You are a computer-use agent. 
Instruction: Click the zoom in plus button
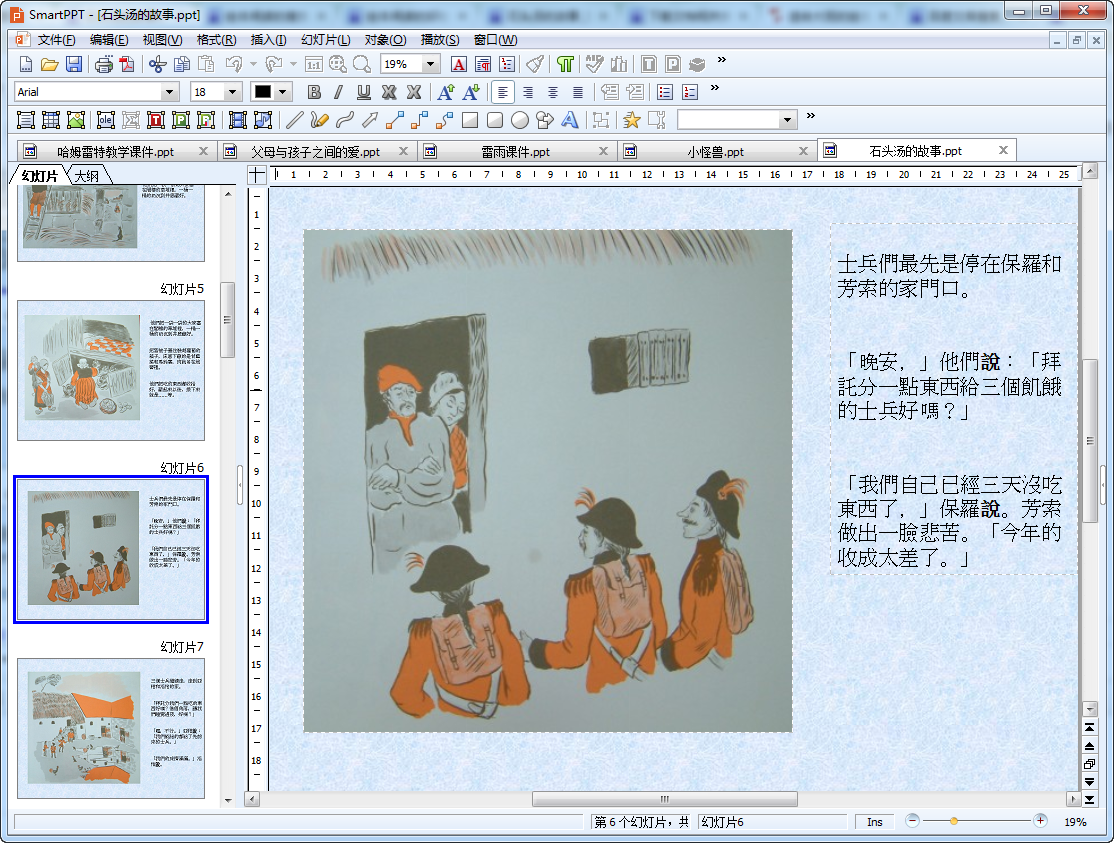(x=1040, y=821)
